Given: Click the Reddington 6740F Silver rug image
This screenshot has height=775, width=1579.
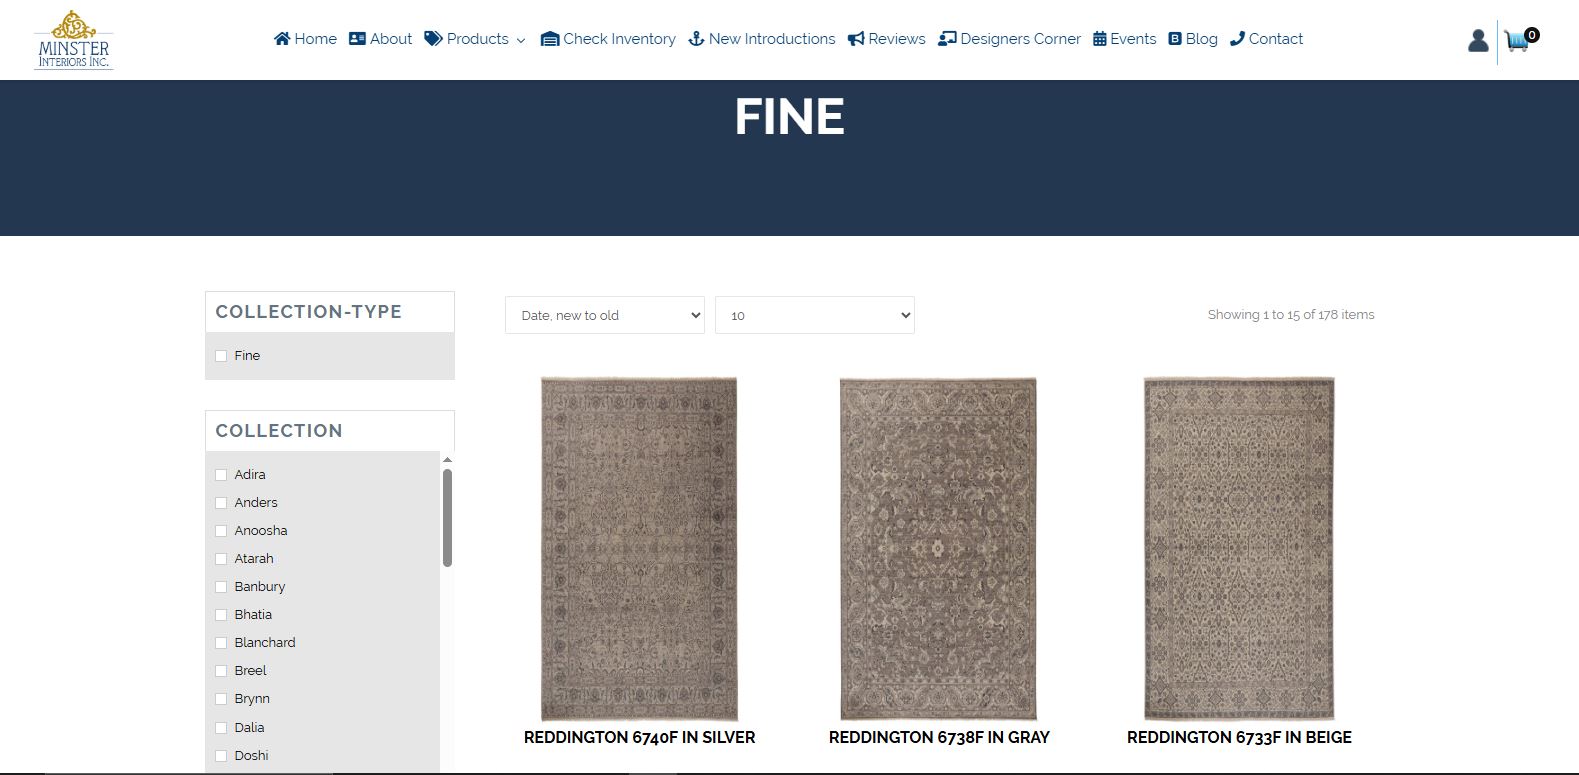Looking at the screenshot, I should (x=639, y=549).
